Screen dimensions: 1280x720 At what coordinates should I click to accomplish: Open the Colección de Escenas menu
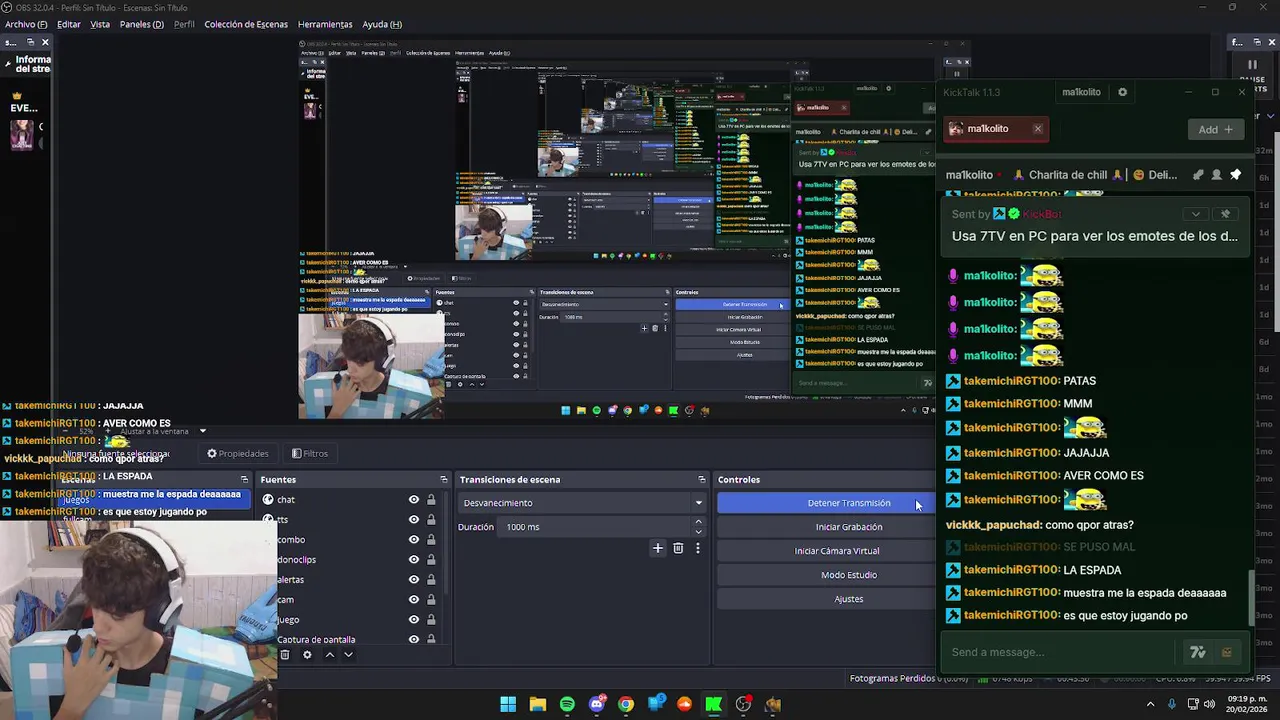(246, 24)
